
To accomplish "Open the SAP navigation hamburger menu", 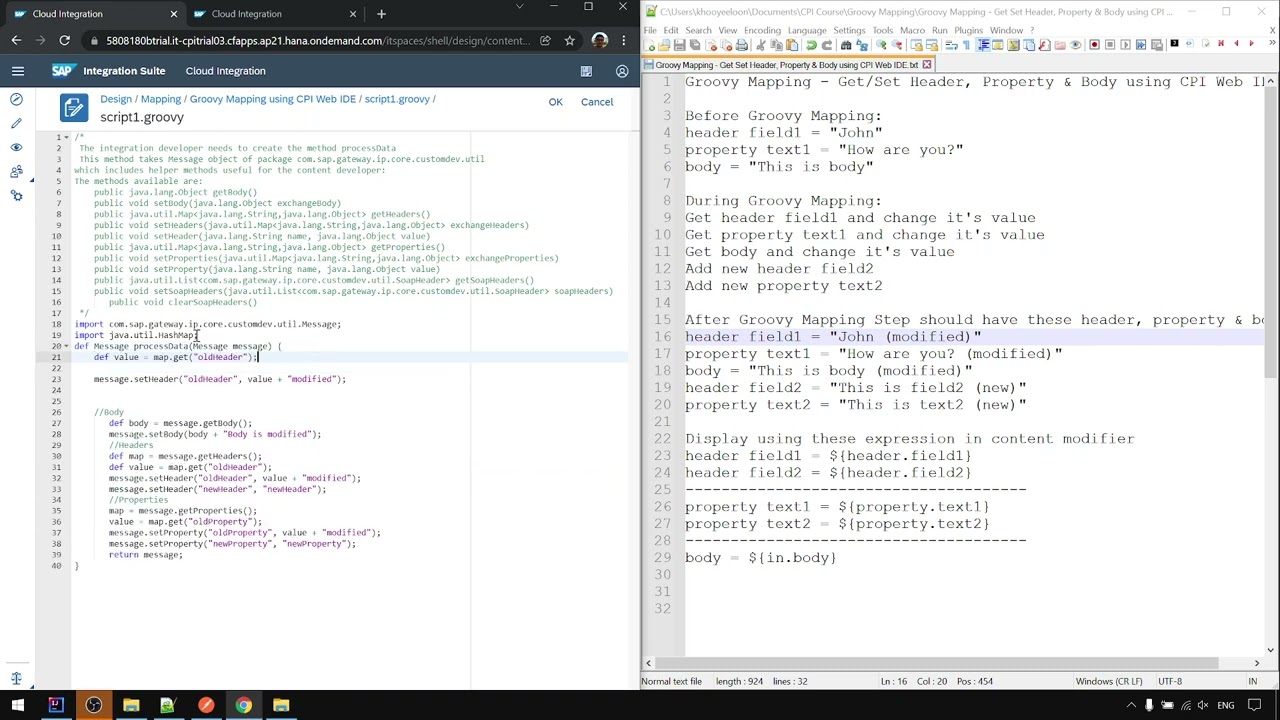I will 18,71.
